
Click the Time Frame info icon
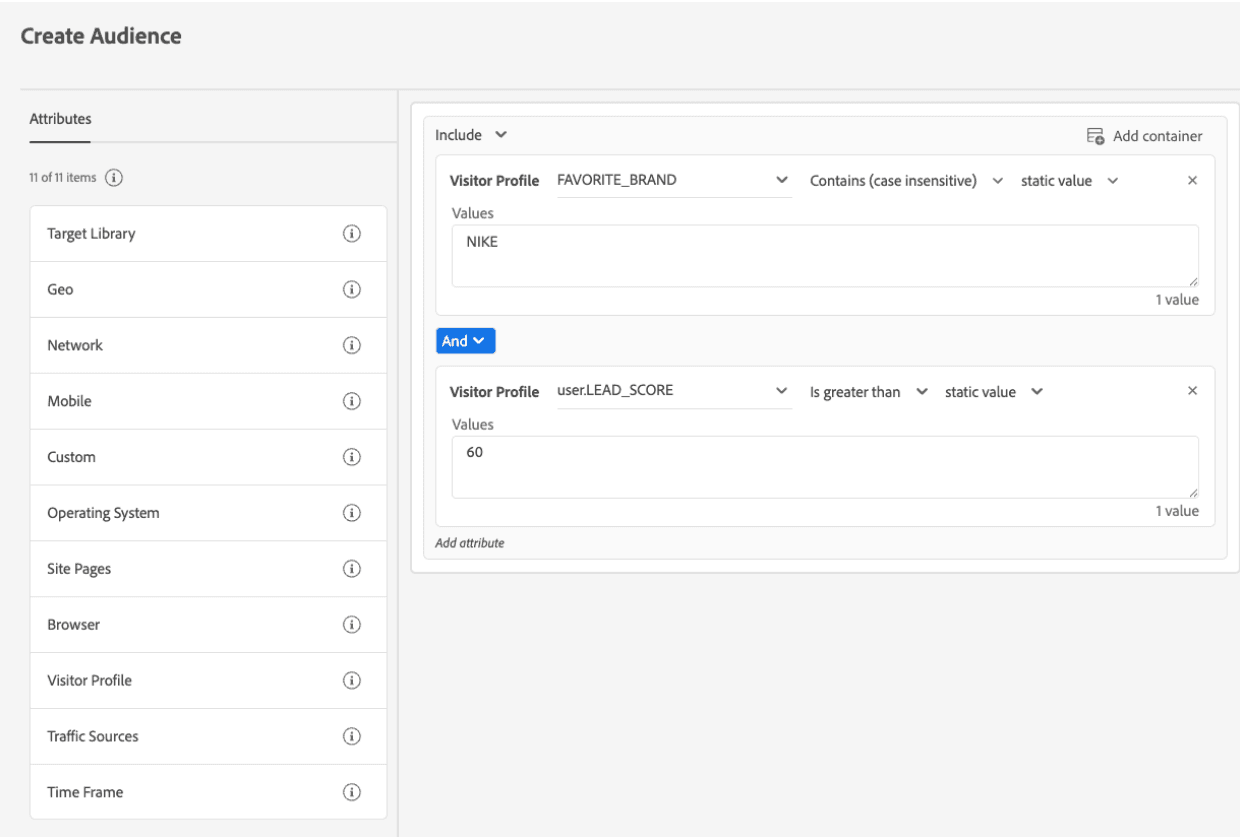[x=351, y=792]
